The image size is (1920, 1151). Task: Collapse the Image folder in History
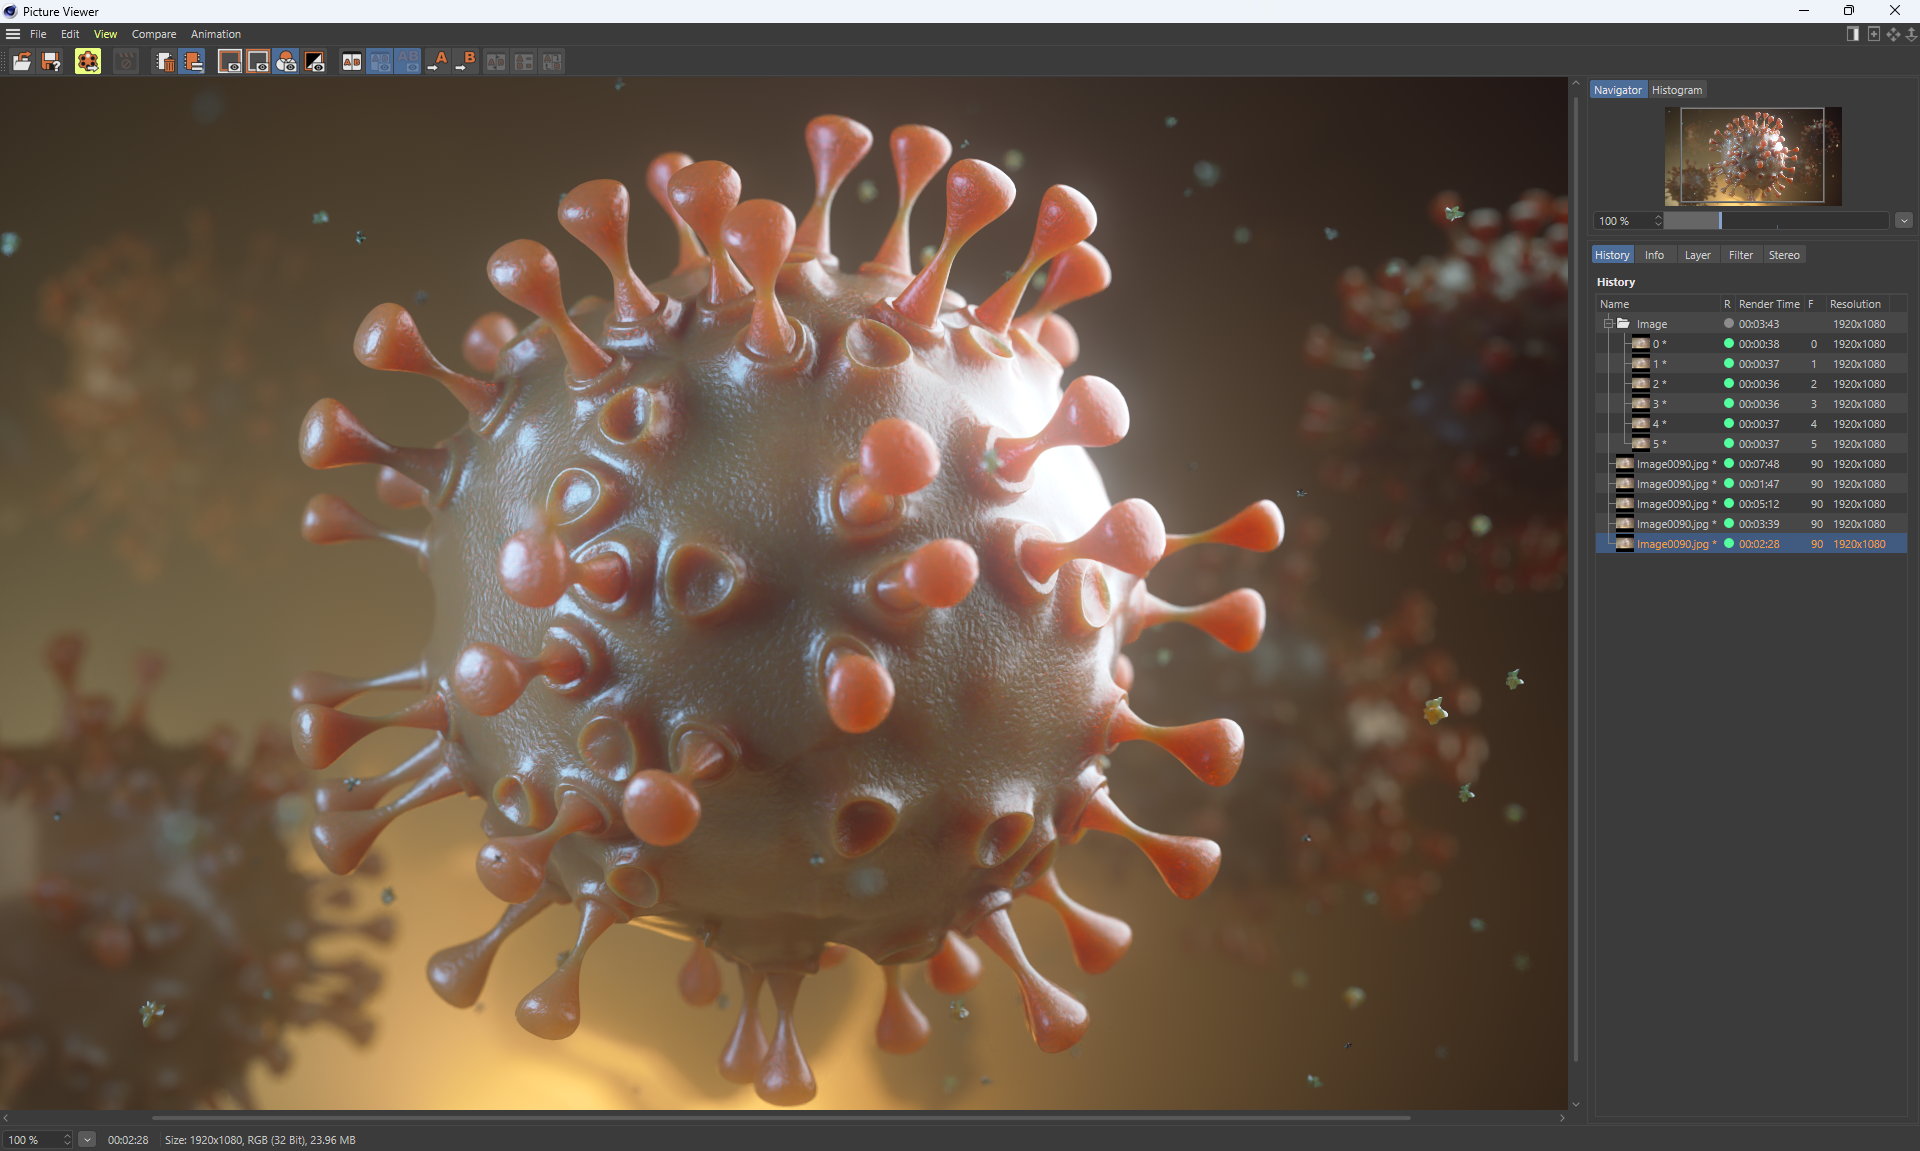coord(1608,323)
